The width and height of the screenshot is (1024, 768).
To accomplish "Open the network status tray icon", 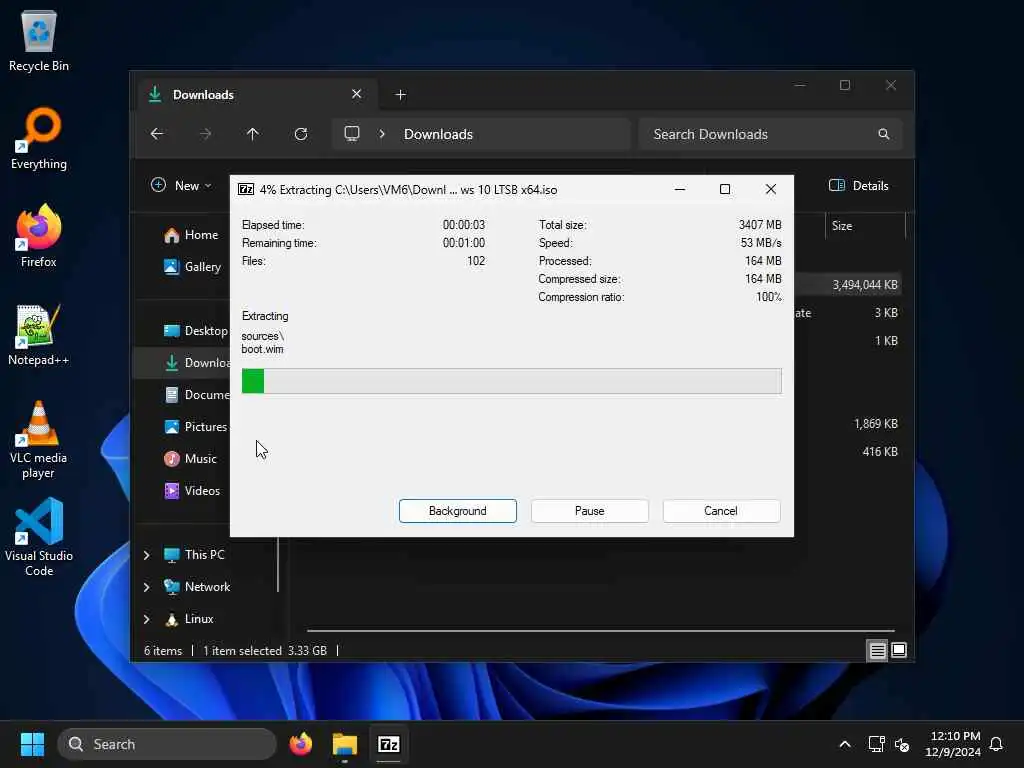I will pyautogui.click(x=876, y=744).
